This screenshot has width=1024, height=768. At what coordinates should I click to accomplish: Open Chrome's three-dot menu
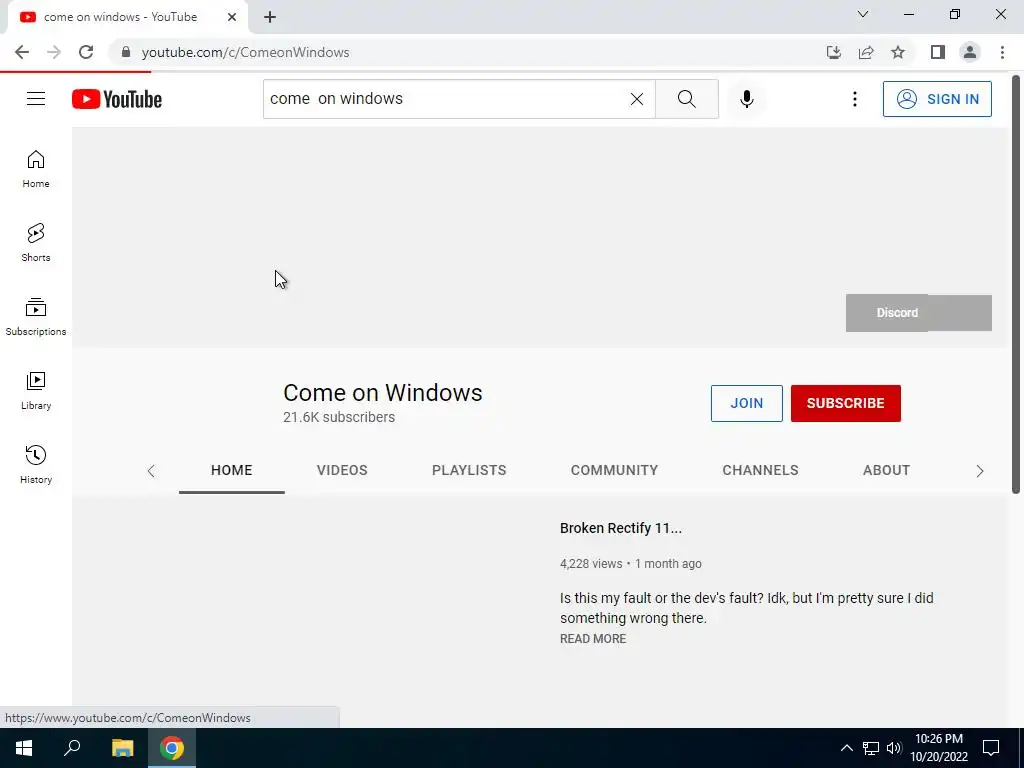[x=1002, y=52]
